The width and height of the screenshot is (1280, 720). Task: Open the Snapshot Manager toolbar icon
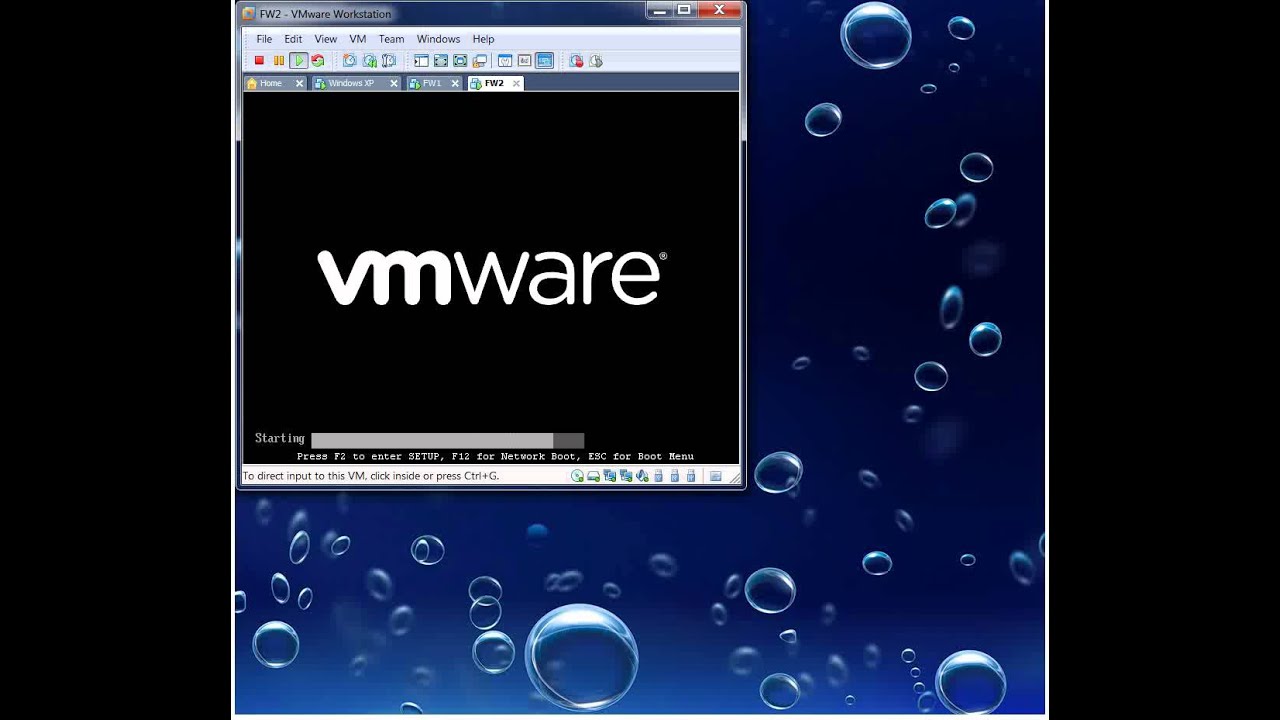coord(389,61)
